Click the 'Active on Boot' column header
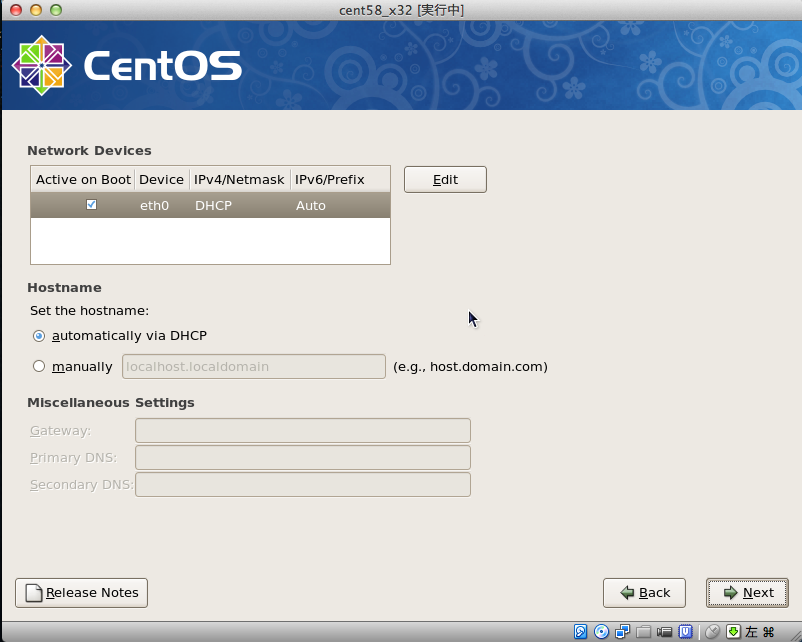Screen dimensions: 802x642 point(83,180)
